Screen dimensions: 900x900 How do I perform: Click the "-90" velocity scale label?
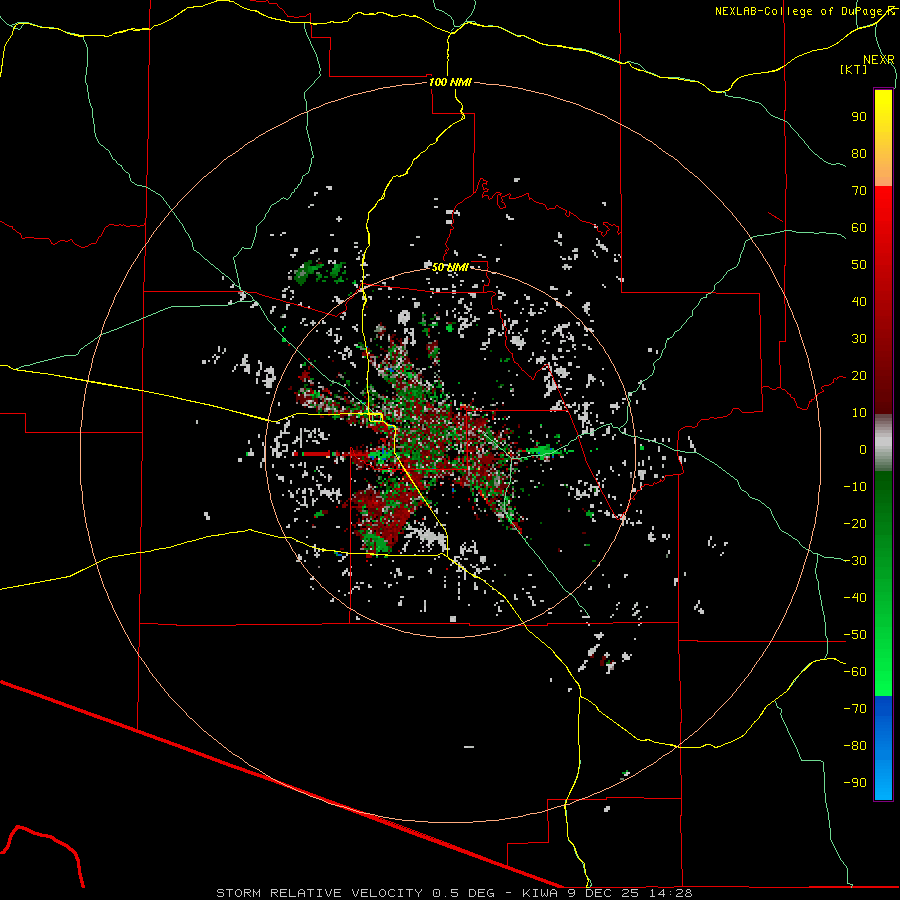[x=855, y=783]
